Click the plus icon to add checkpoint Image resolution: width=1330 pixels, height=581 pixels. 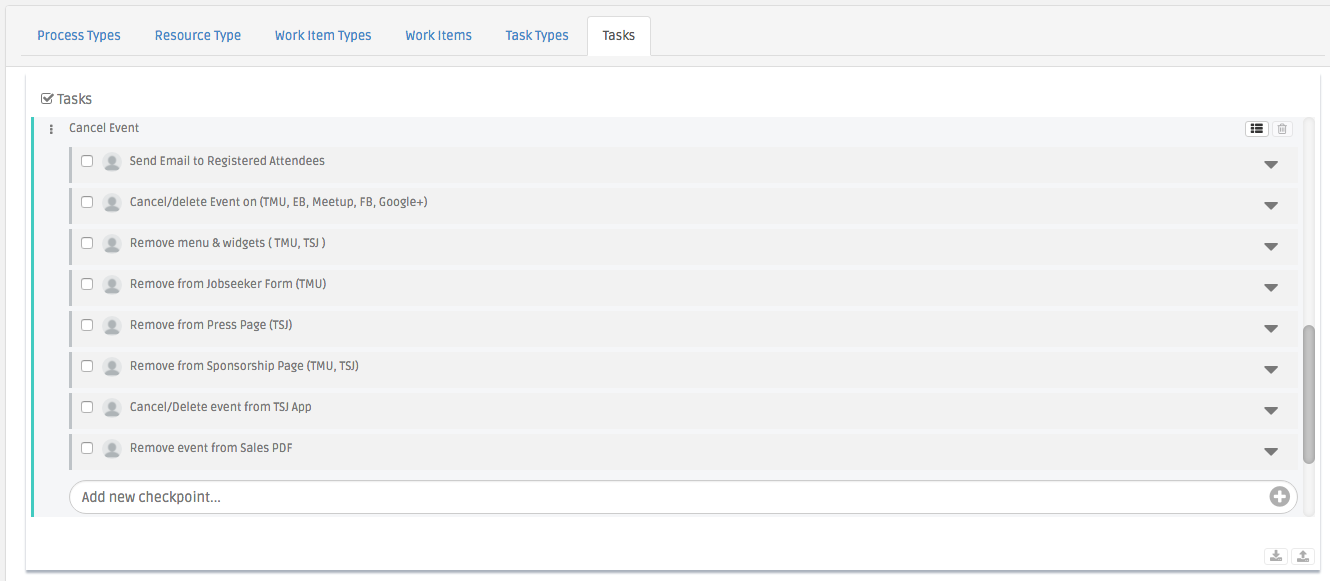tap(1279, 497)
